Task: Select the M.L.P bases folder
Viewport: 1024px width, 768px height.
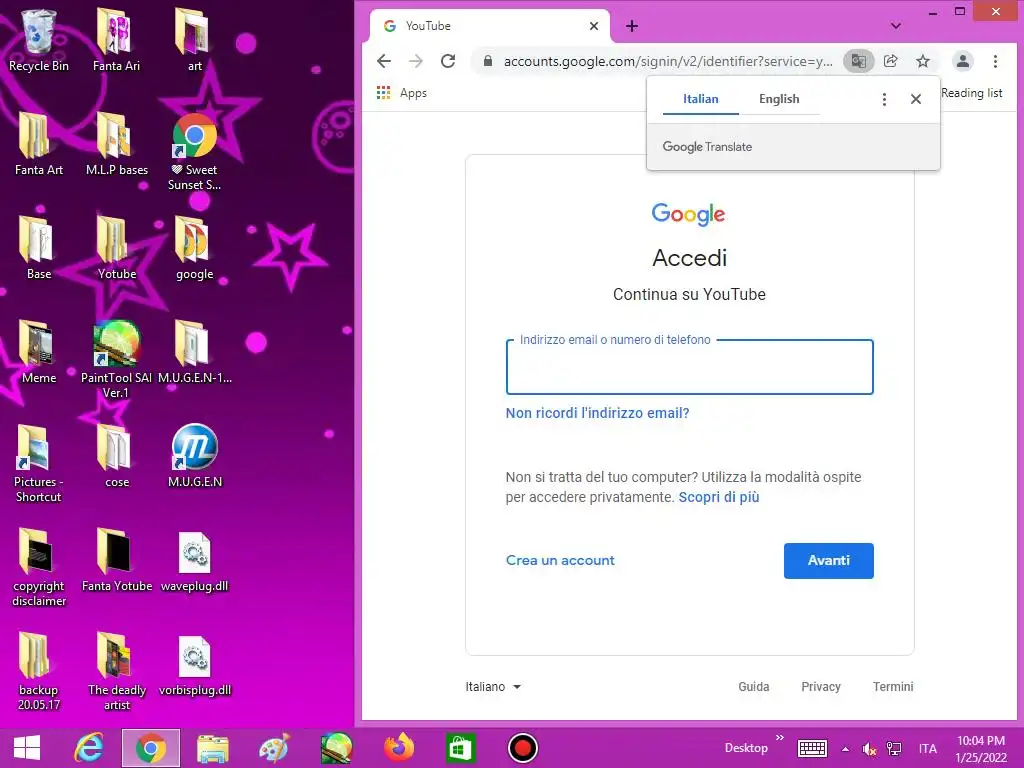Action: pos(117,144)
